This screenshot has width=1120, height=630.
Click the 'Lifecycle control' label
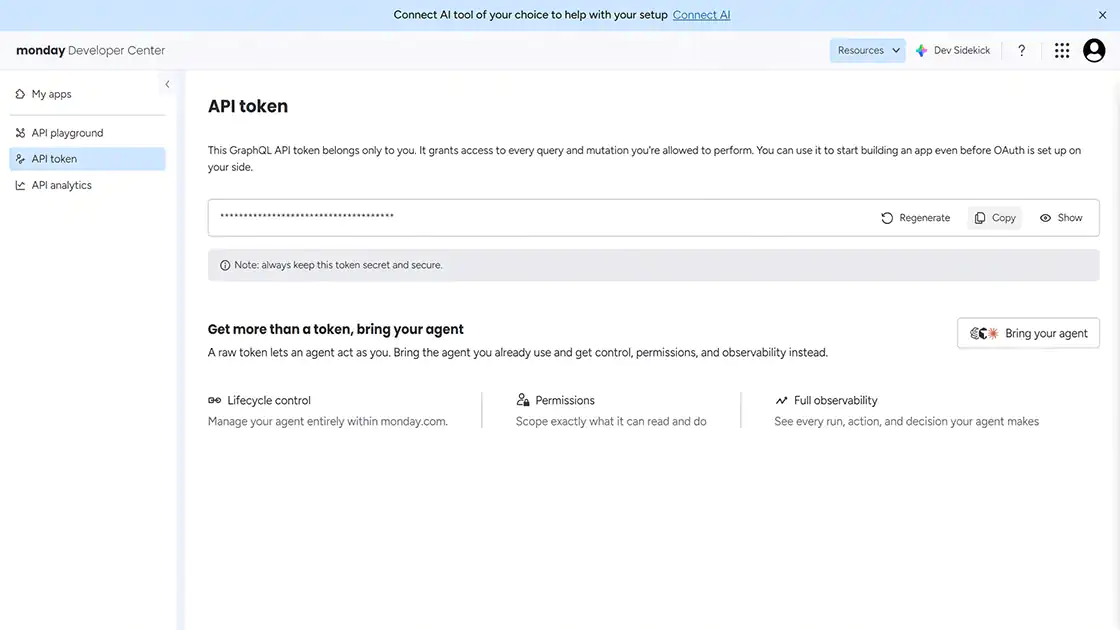pyautogui.click(x=269, y=401)
